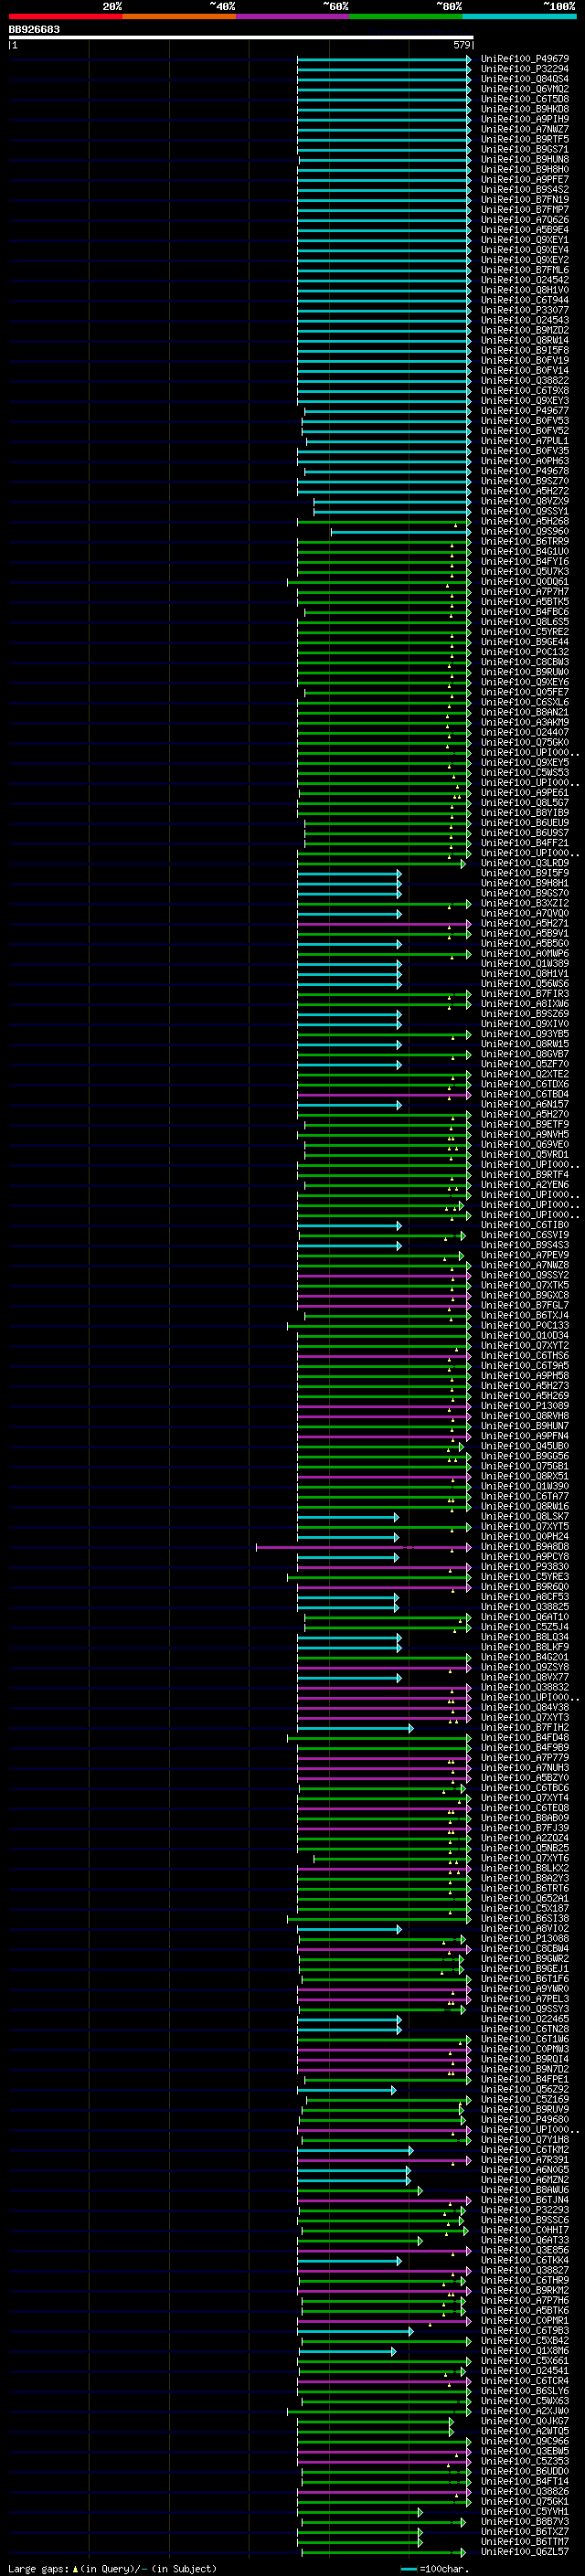585x2576 pixels.
Task: Click the purple ~60% identity legend segment
Action: (293, 16)
